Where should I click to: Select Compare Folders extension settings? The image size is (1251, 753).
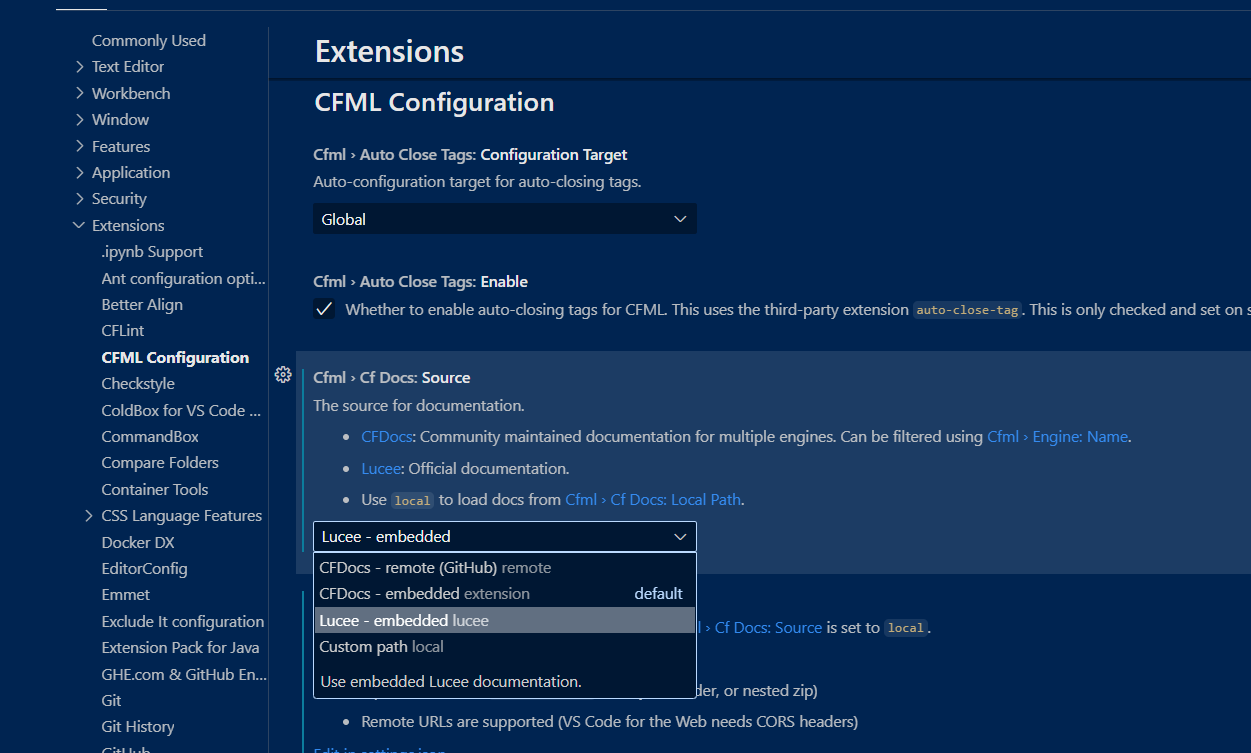tap(160, 463)
